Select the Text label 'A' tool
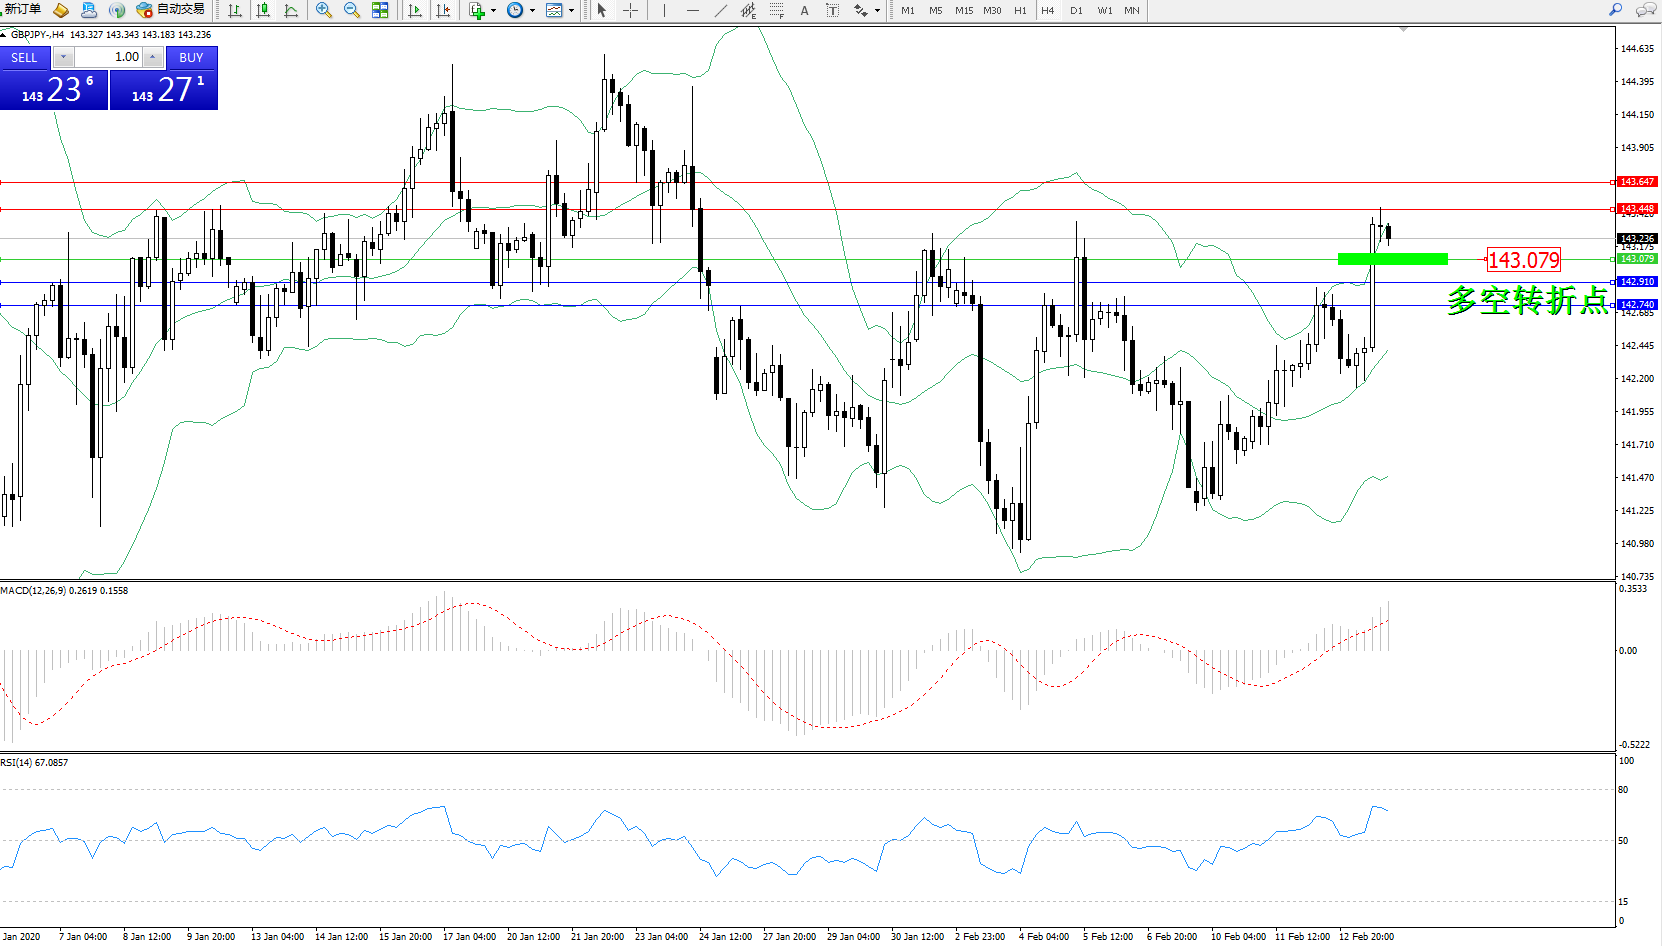Screen dimensions: 1662x946 (x=804, y=10)
